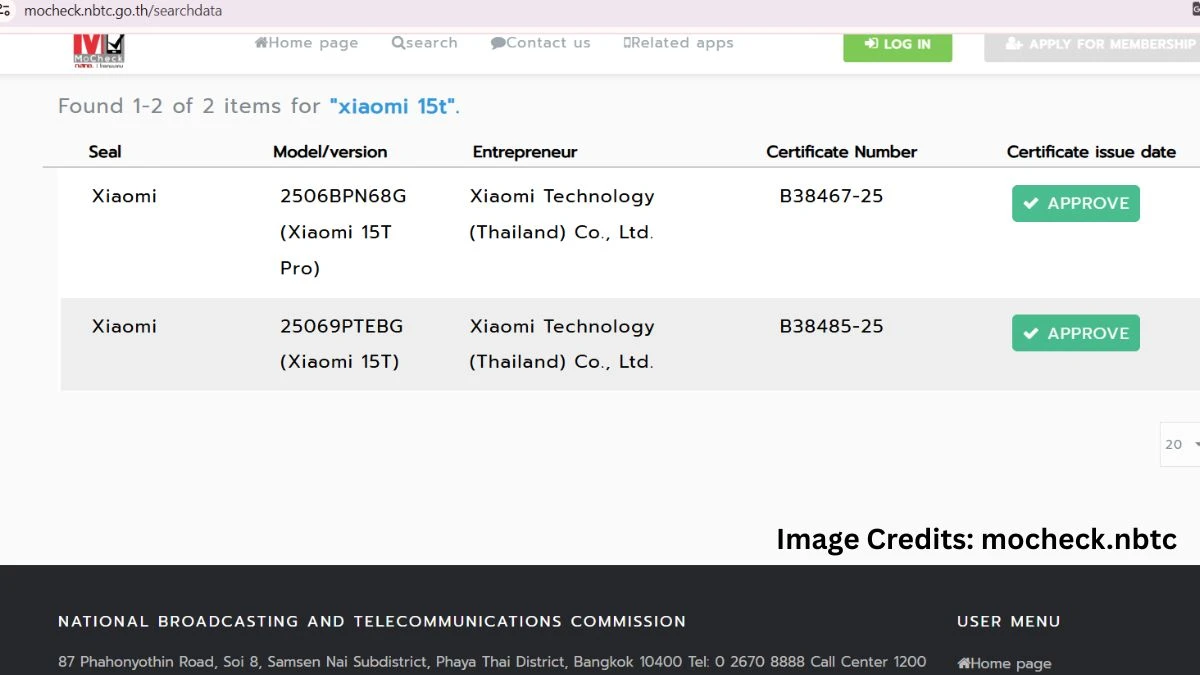Click APPROVE button for Xiaomi 15T Pro
This screenshot has width=1200, height=675.
pos(1075,203)
